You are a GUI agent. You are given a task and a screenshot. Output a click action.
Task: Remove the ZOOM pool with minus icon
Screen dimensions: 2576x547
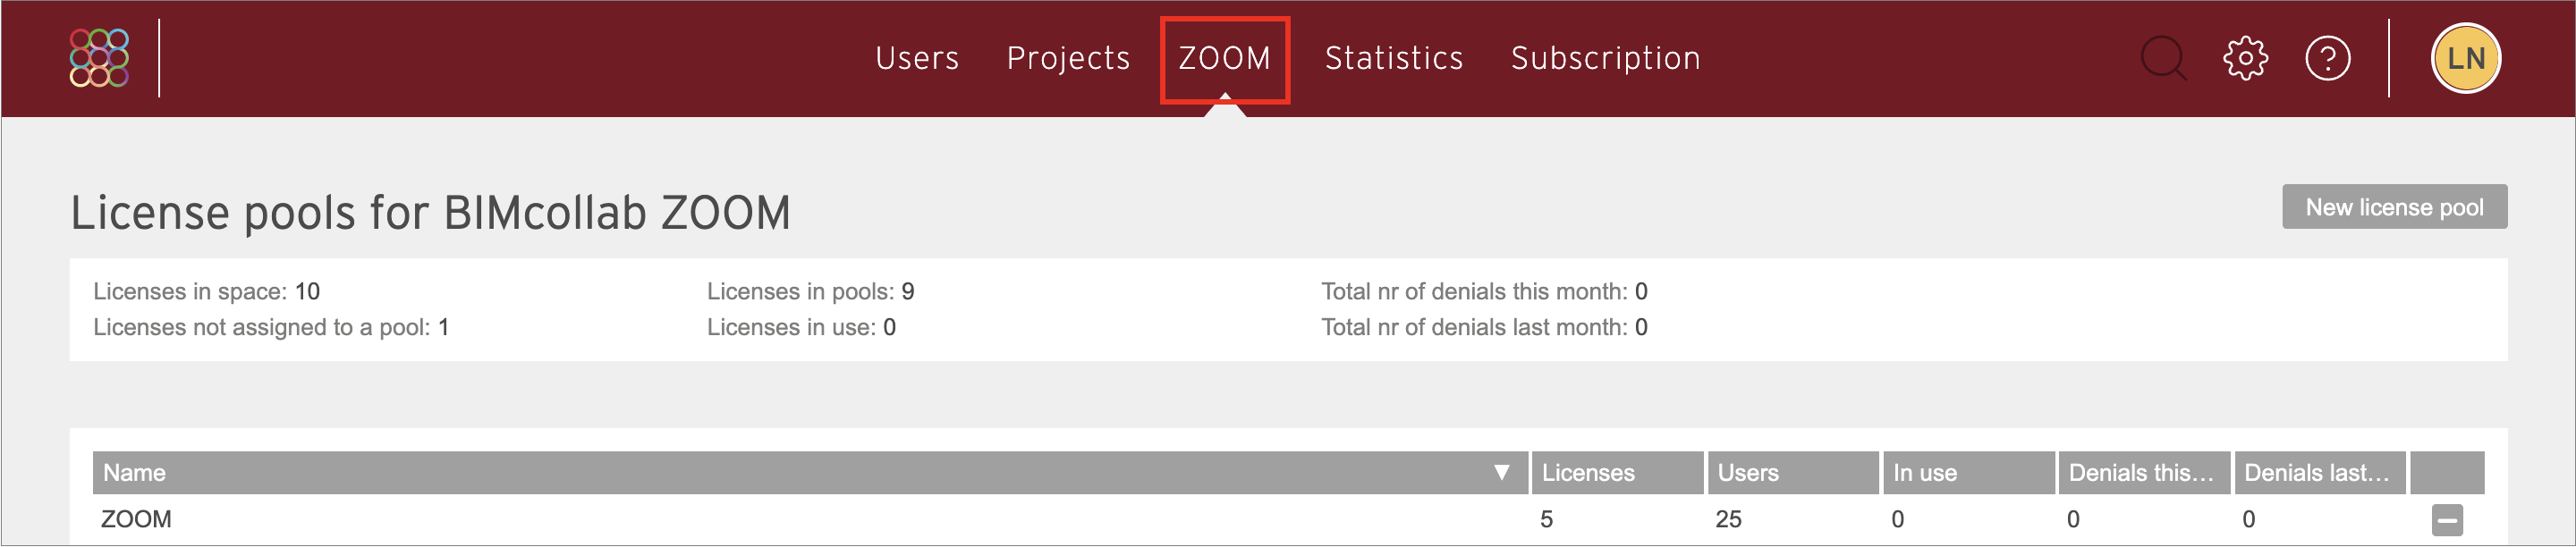pyautogui.click(x=2446, y=520)
